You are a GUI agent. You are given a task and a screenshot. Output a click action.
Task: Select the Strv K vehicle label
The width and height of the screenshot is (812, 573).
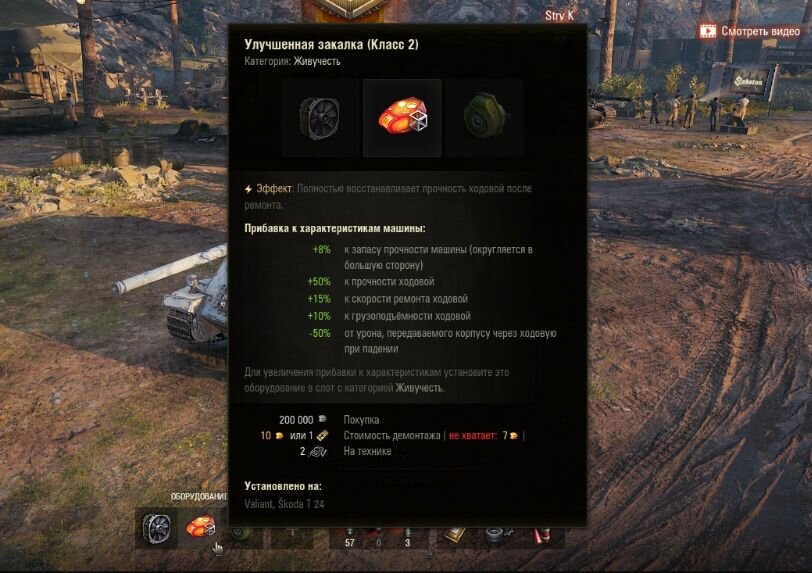(559, 16)
